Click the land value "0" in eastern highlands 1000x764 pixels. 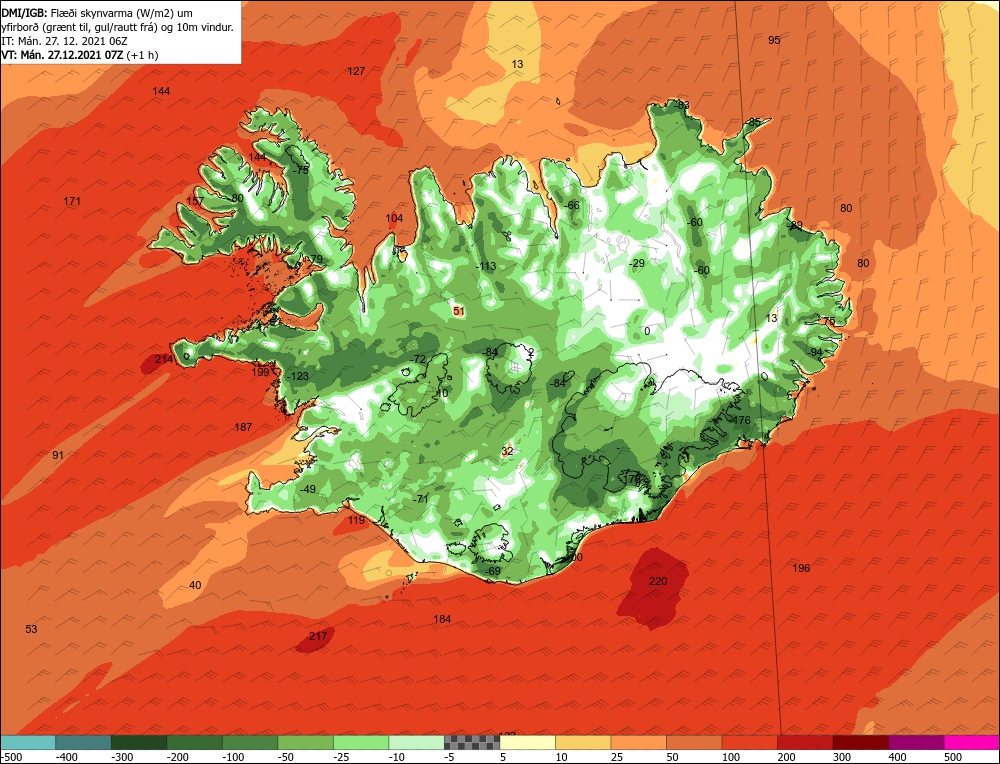(647, 331)
